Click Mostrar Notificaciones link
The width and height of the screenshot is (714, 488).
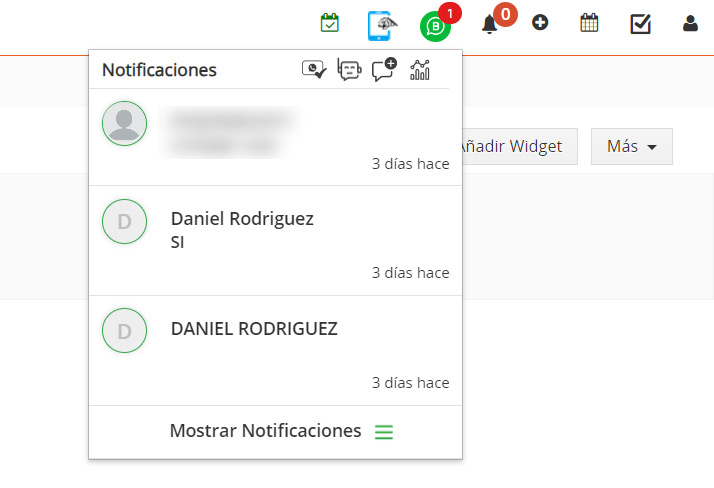click(x=265, y=431)
